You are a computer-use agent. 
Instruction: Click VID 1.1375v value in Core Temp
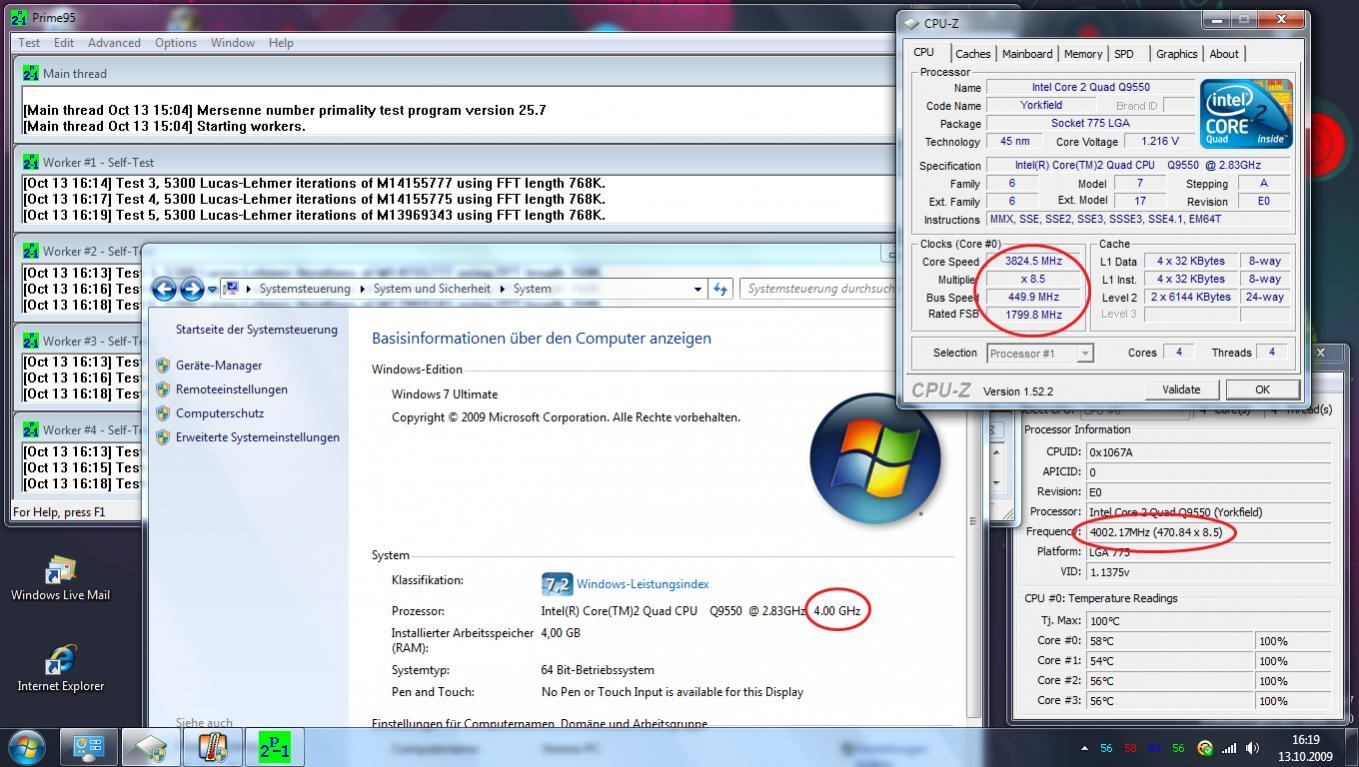point(1208,572)
